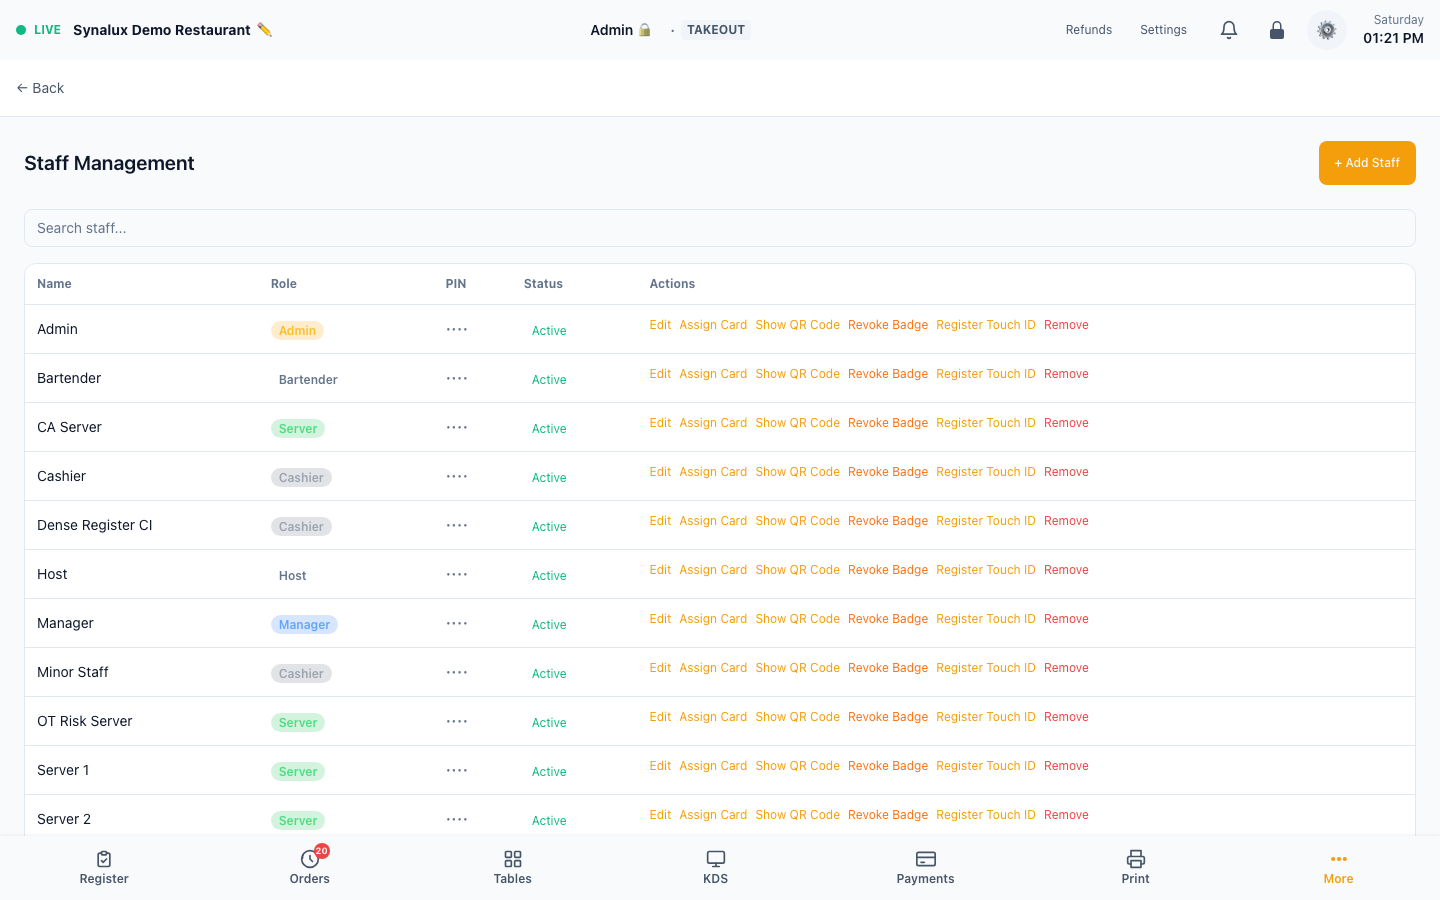The width and height of the screenshot is (1440, 900).
Task: Go back with the Back arrow
Action: click(x=40, y=88)
